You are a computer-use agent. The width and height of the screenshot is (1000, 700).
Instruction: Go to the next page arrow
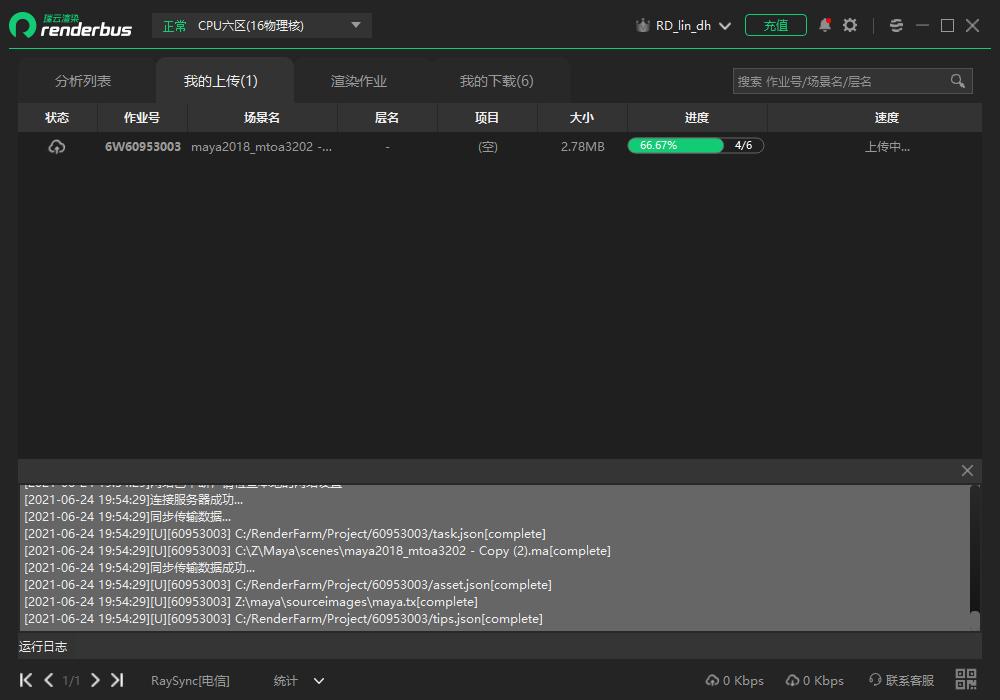(x=95, y=680)
